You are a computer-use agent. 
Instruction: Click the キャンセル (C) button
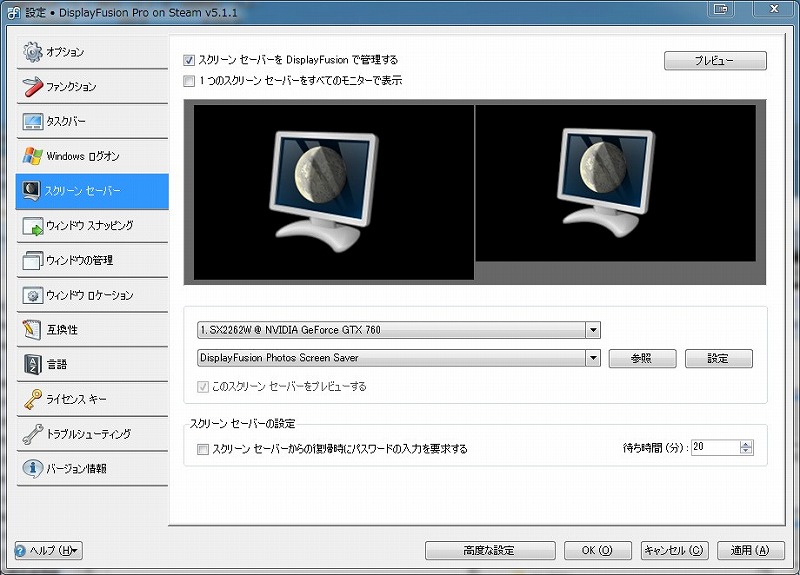coord(674,551)
